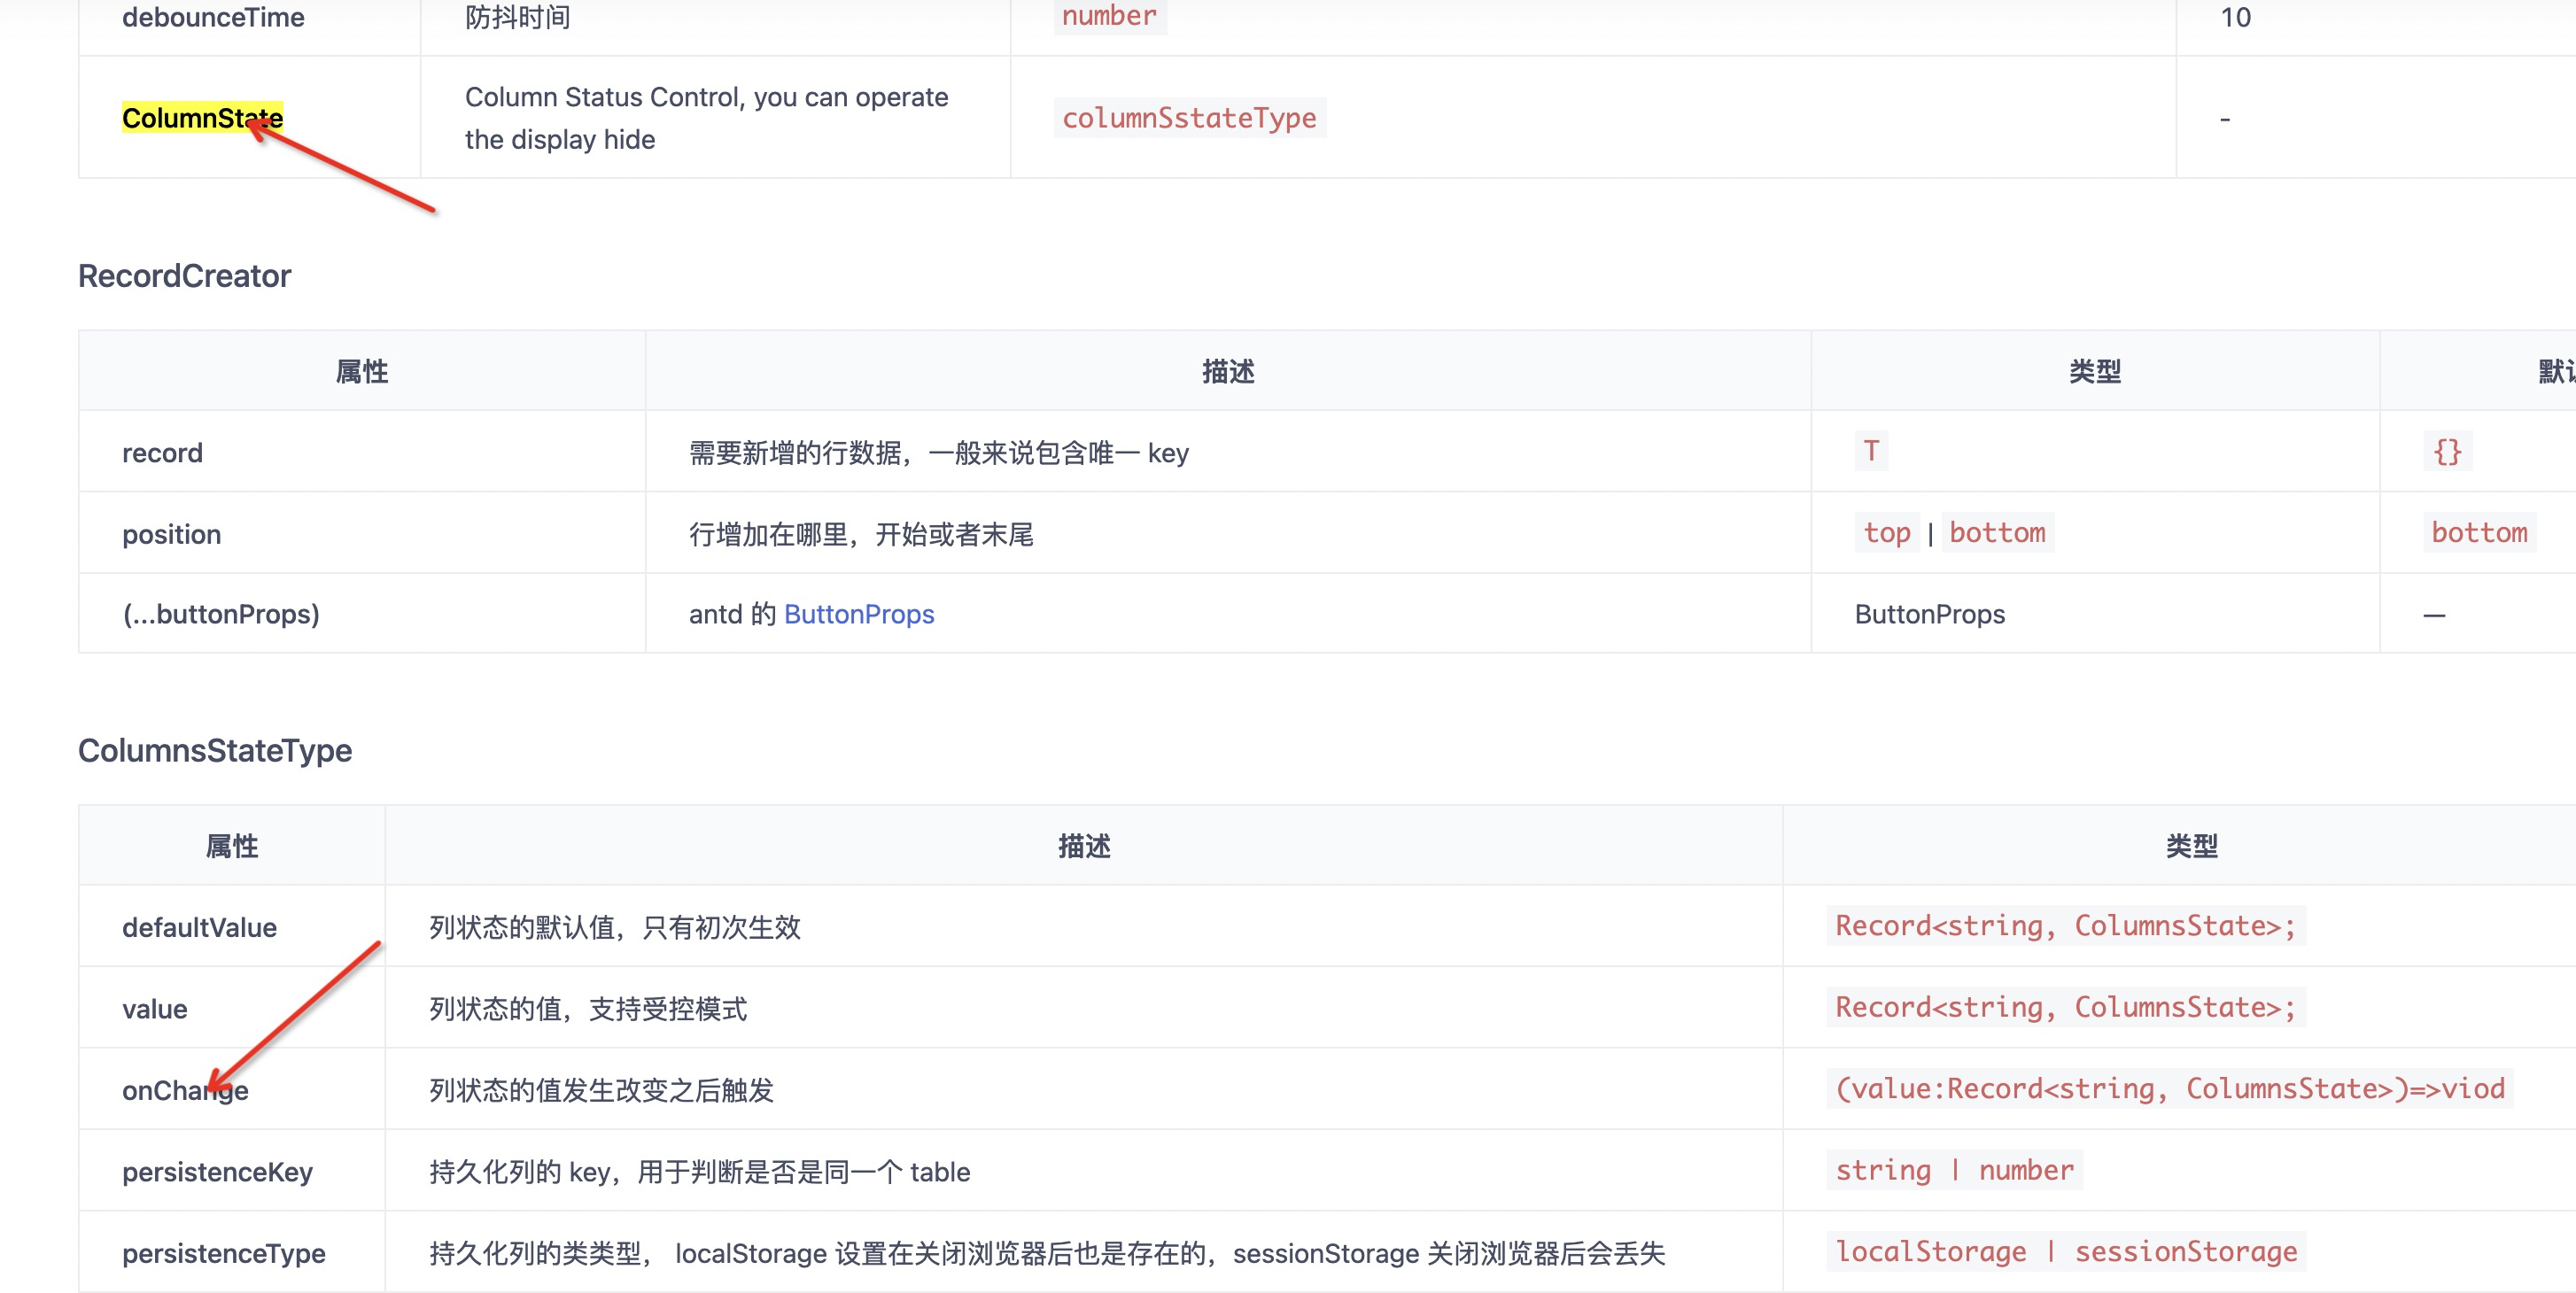Click the RecordCreator section heading
The width and height of the screenshot is (2576, 1293).
point(185,276)
